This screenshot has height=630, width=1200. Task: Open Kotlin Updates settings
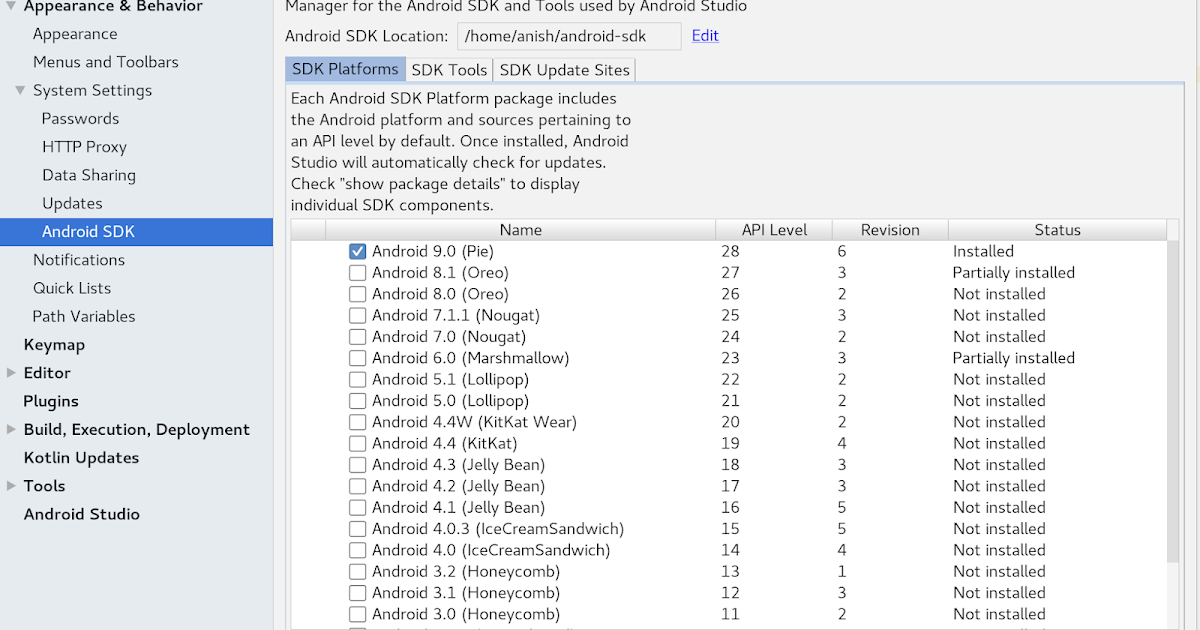81,458
